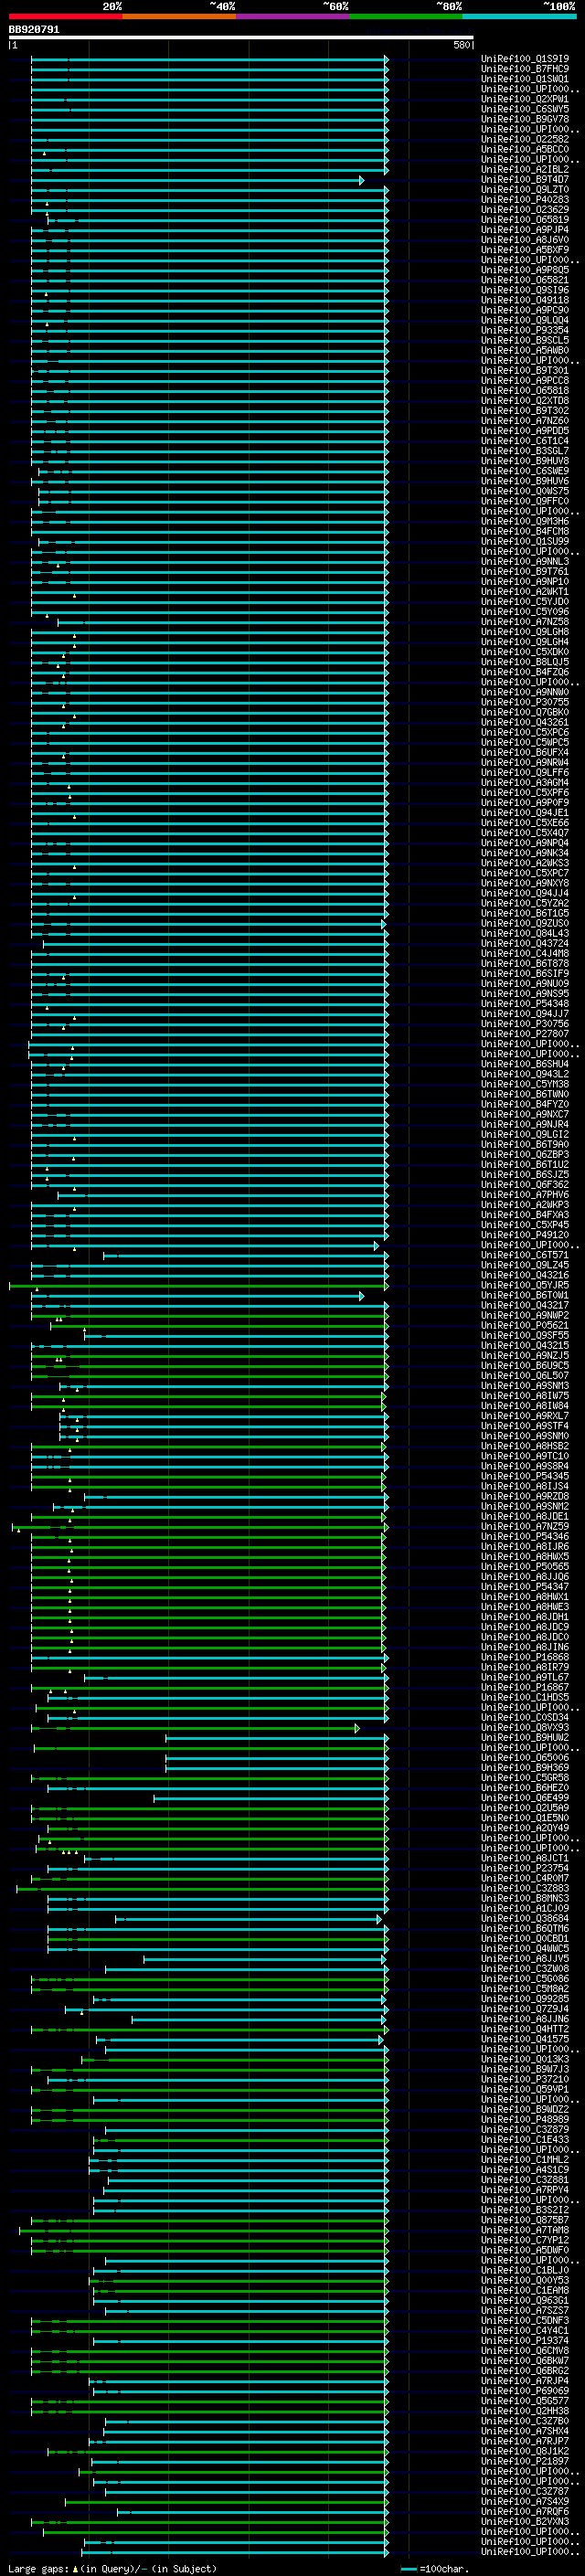
Task: Click the white query sequence bar
Action: [x=241, y=38]
